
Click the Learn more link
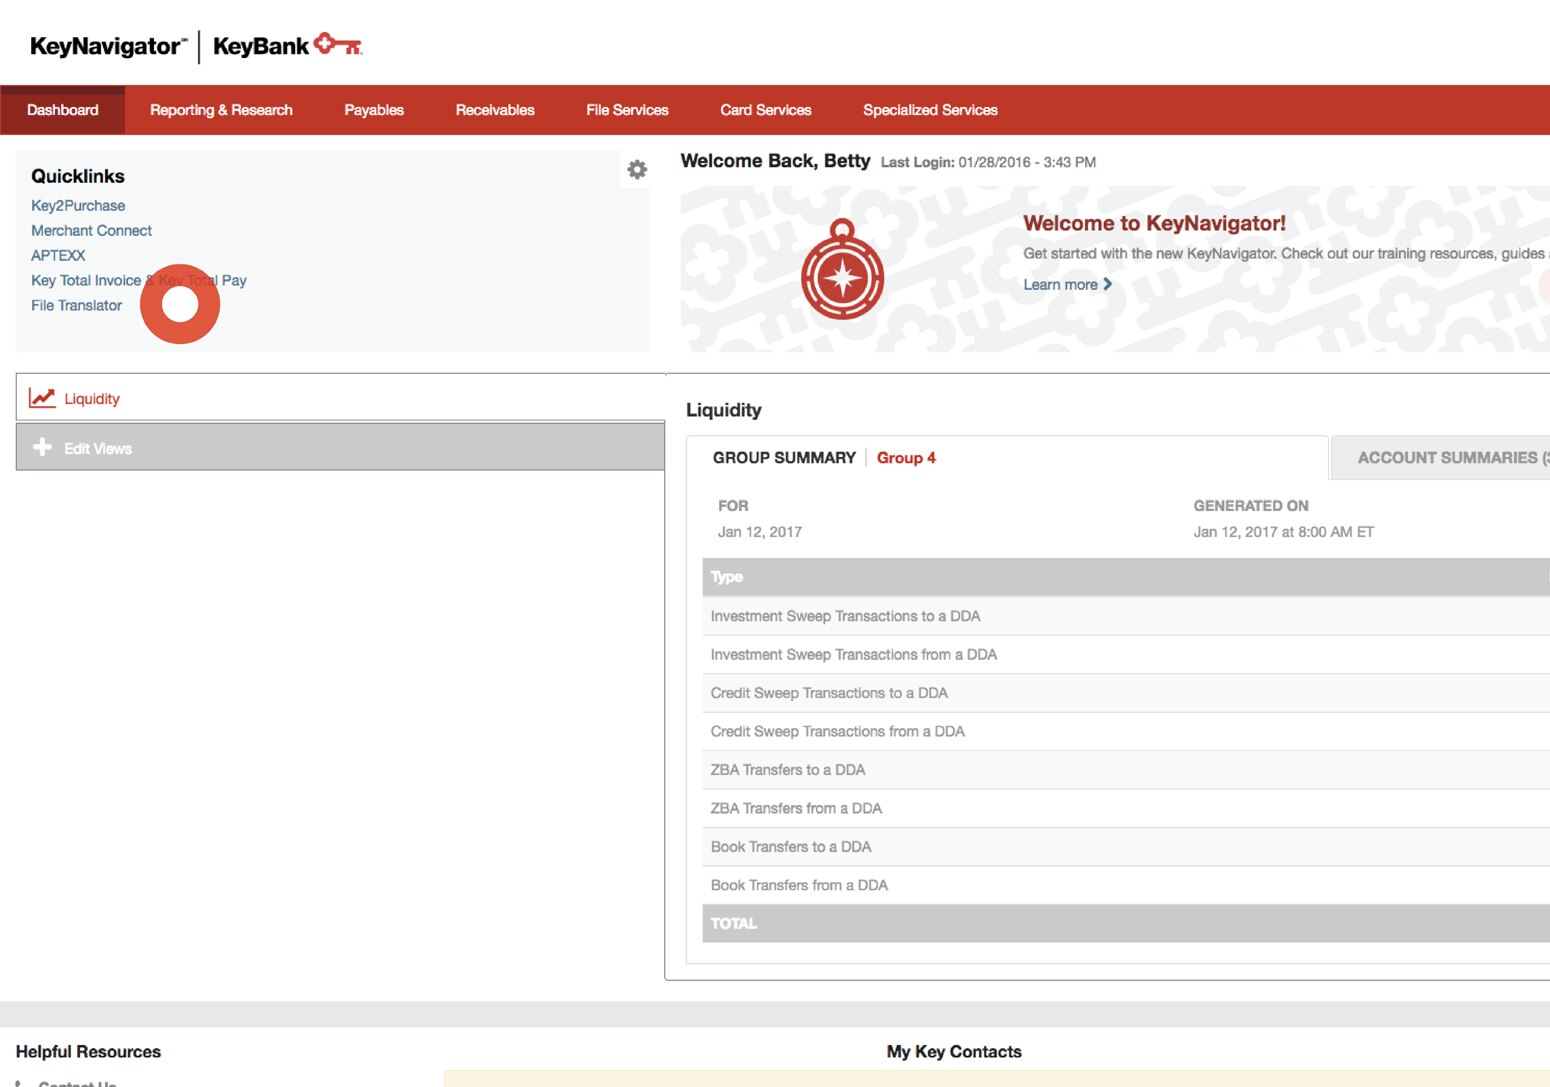click(1062, 284)
